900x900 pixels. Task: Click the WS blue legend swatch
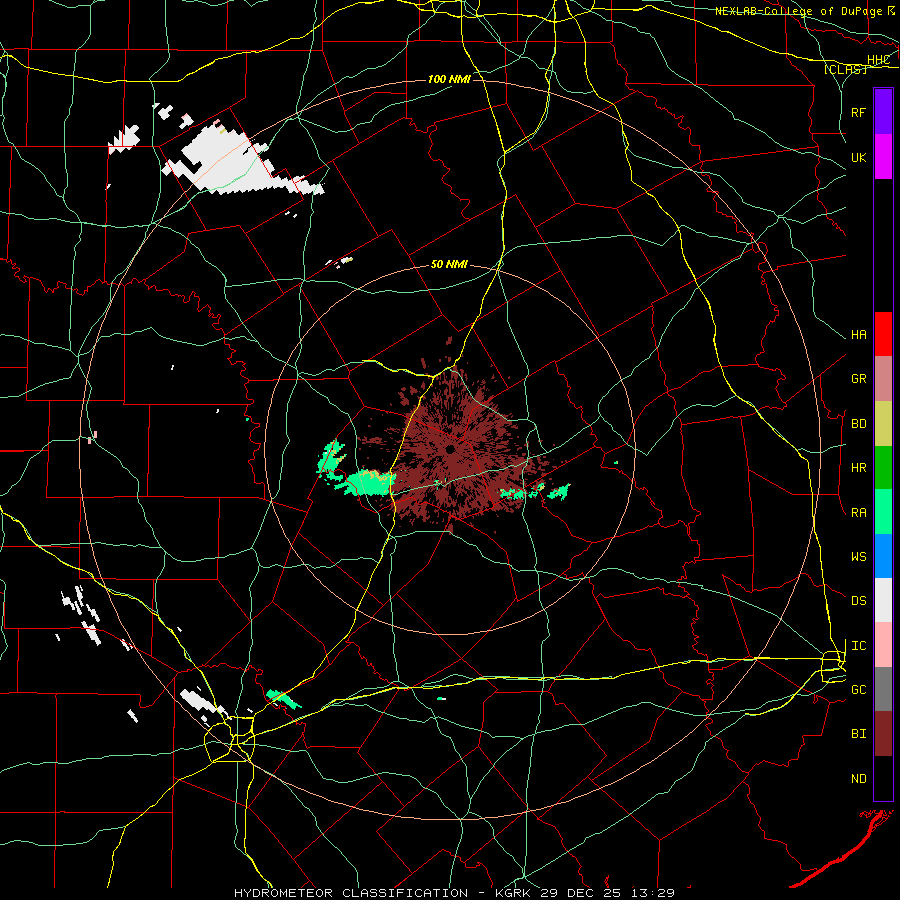tap(883, 556)
